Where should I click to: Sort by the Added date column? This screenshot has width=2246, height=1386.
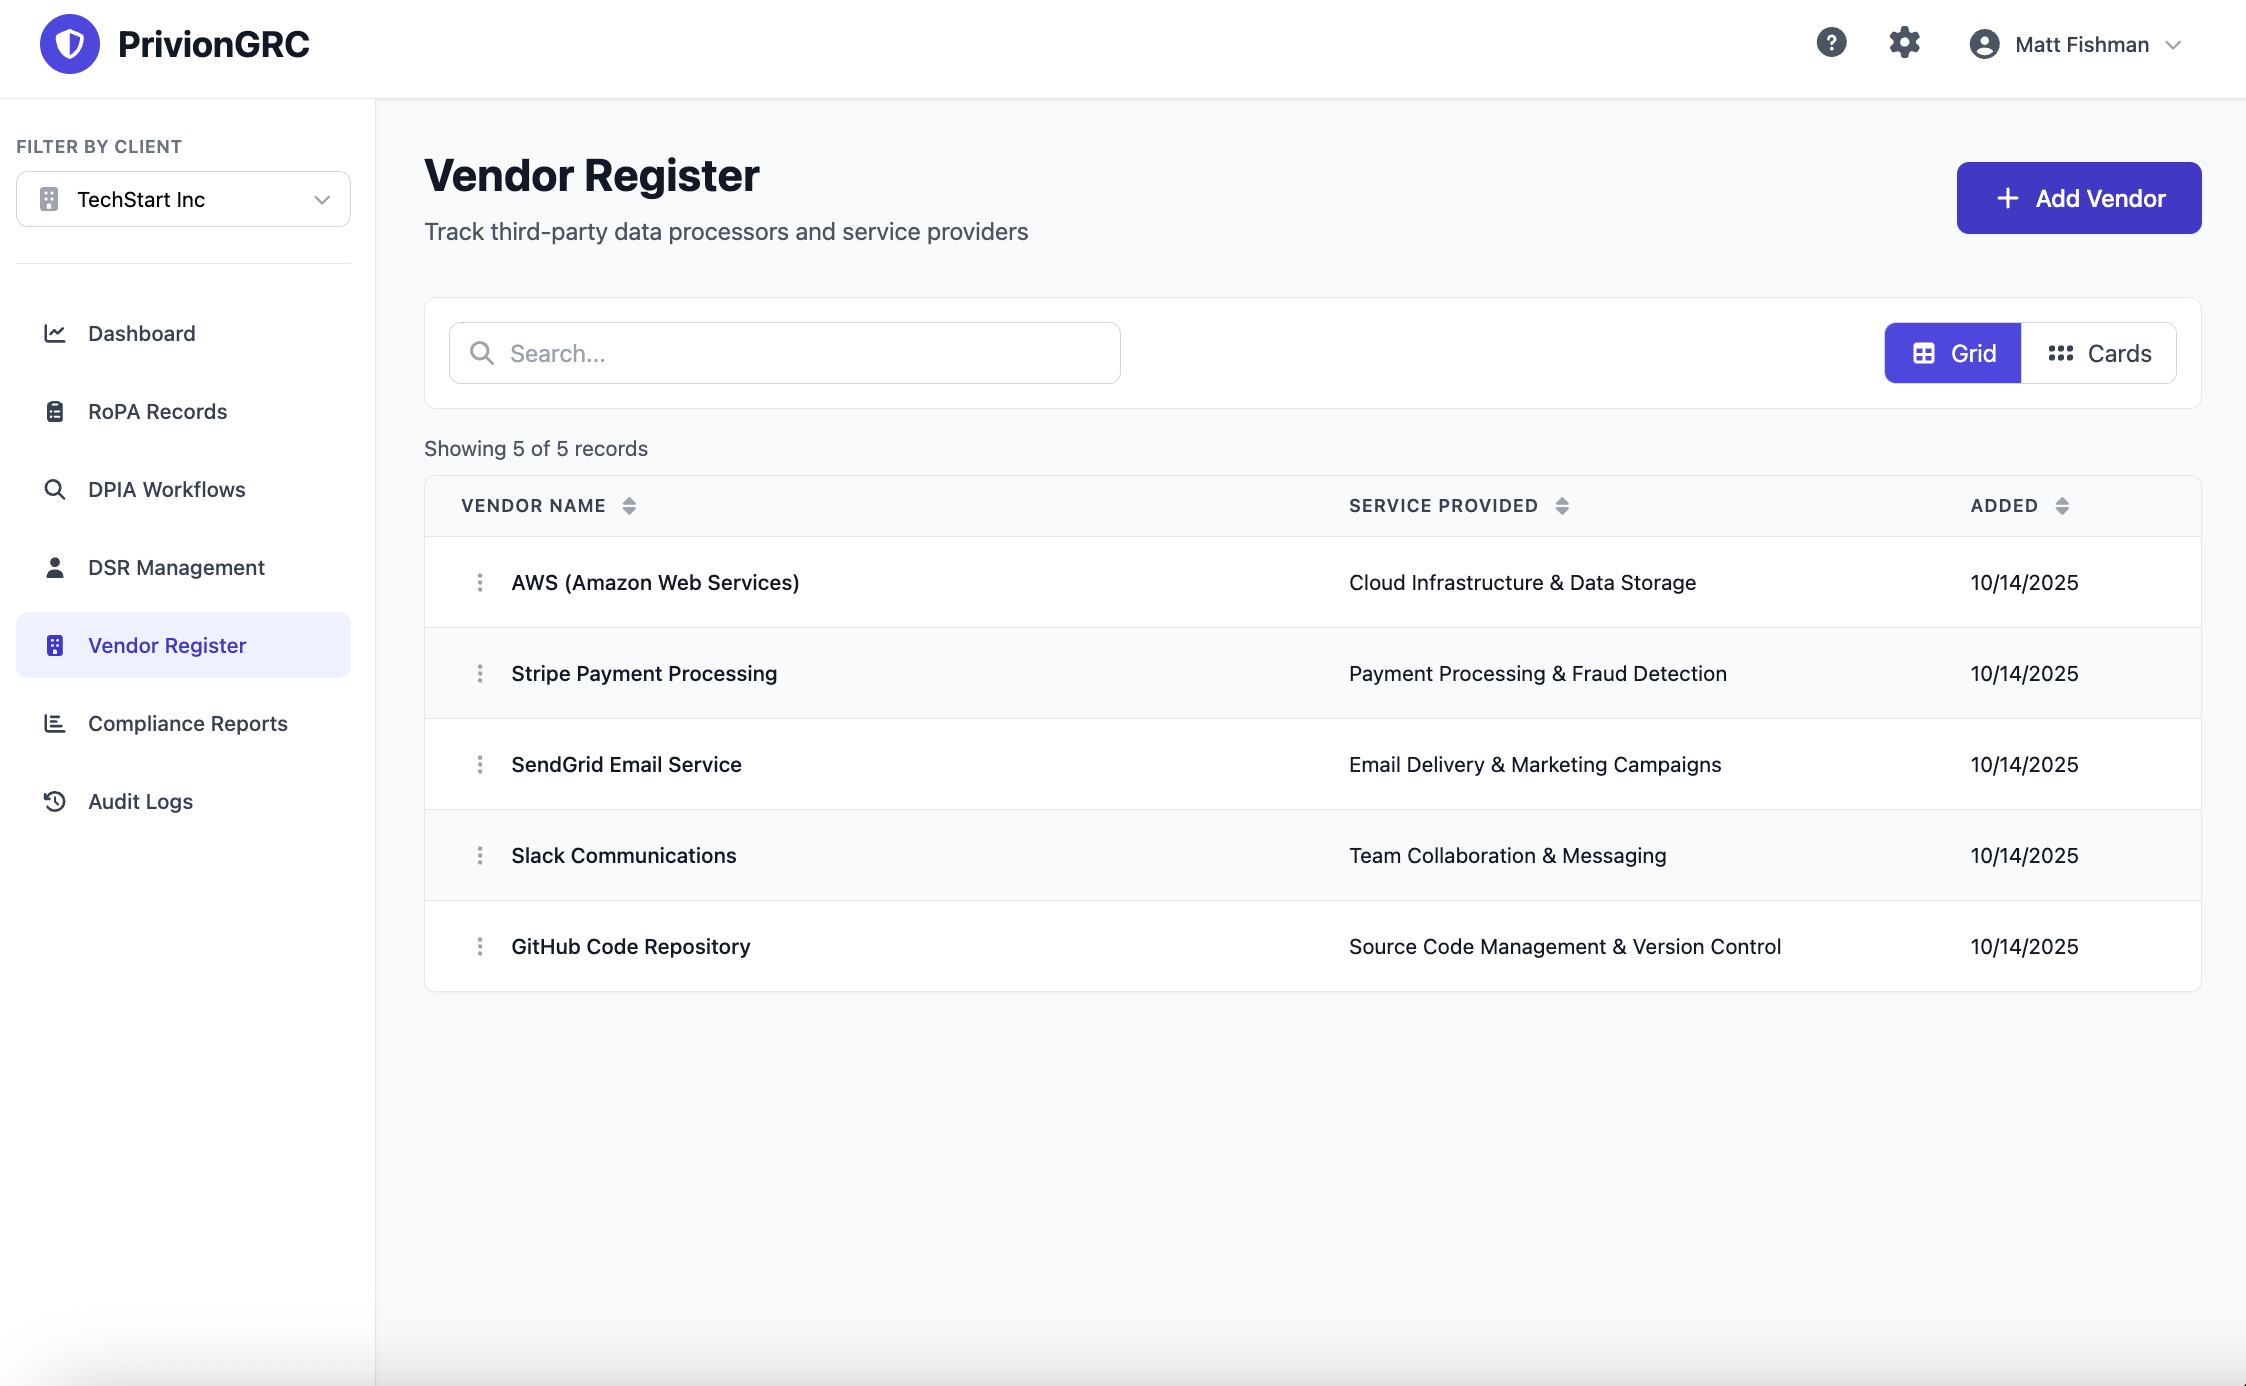click(2019, 506)
